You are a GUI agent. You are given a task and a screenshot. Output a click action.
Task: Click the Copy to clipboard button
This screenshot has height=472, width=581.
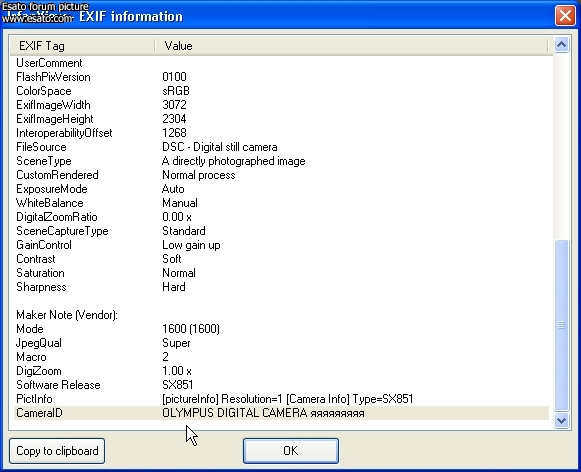(x=57, y=451)
